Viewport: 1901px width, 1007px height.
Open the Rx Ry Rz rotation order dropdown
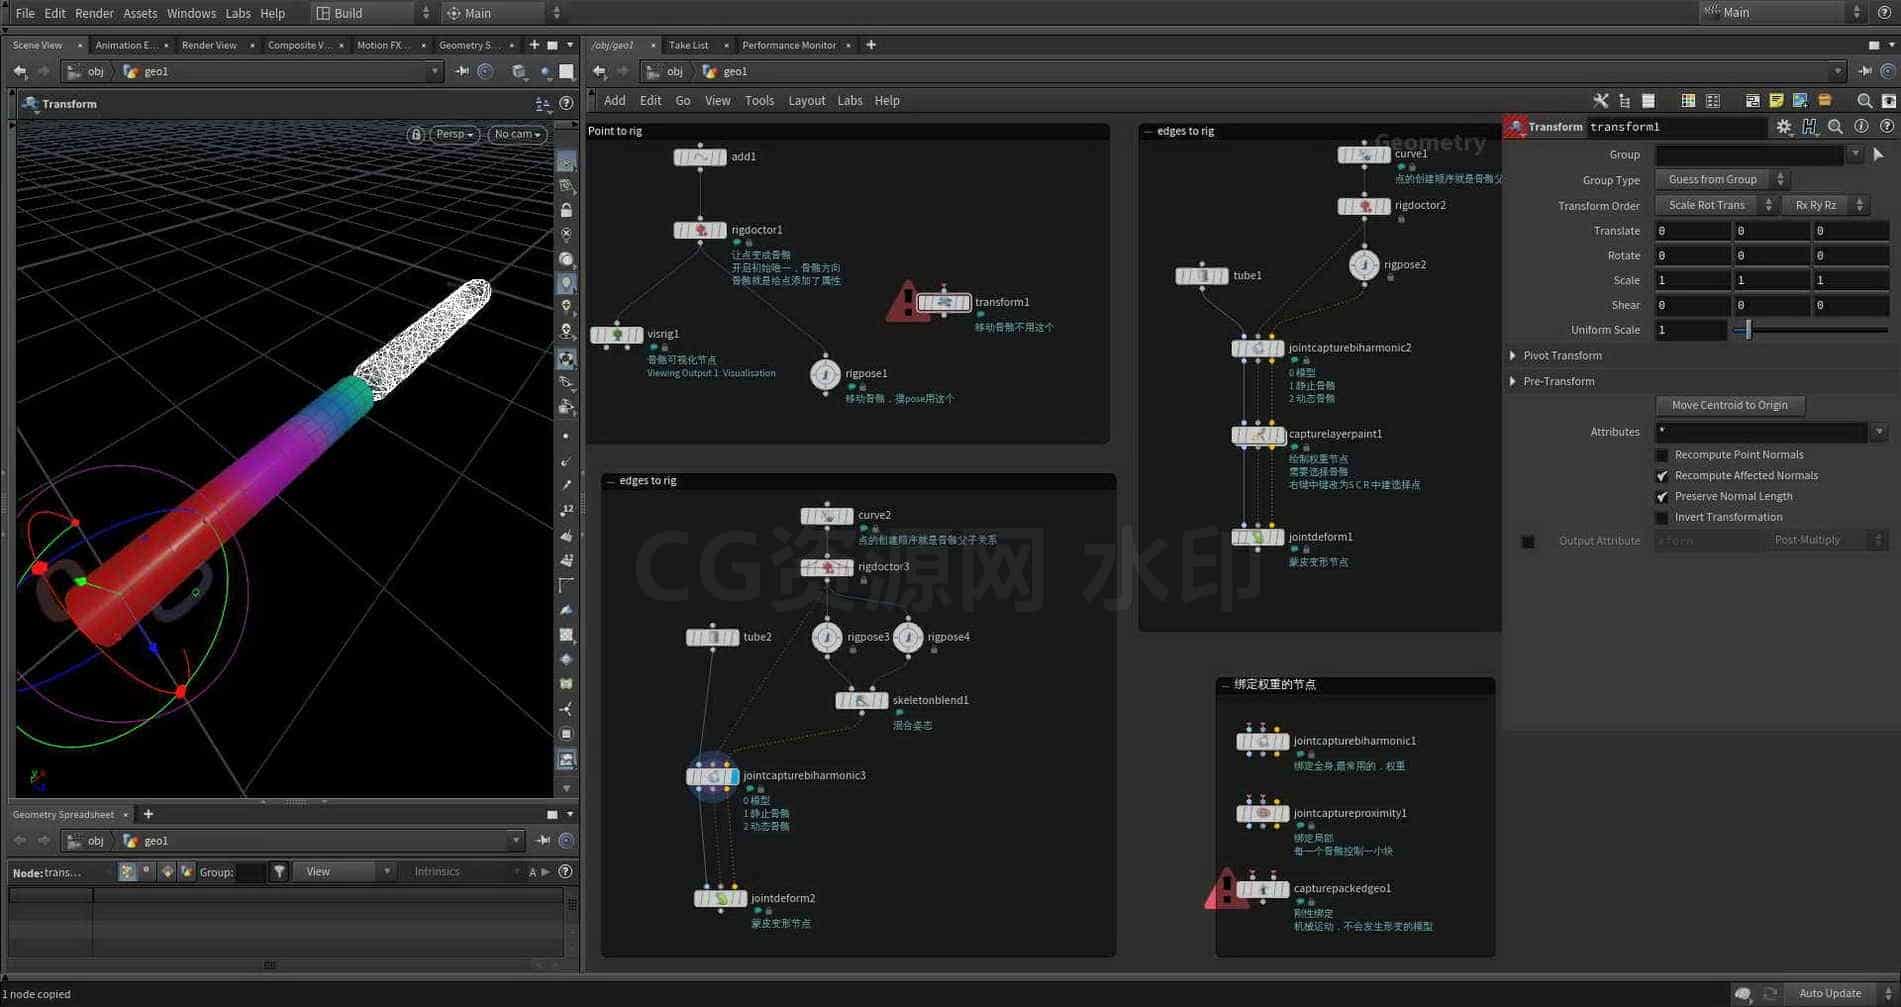tap(1825, 205)
